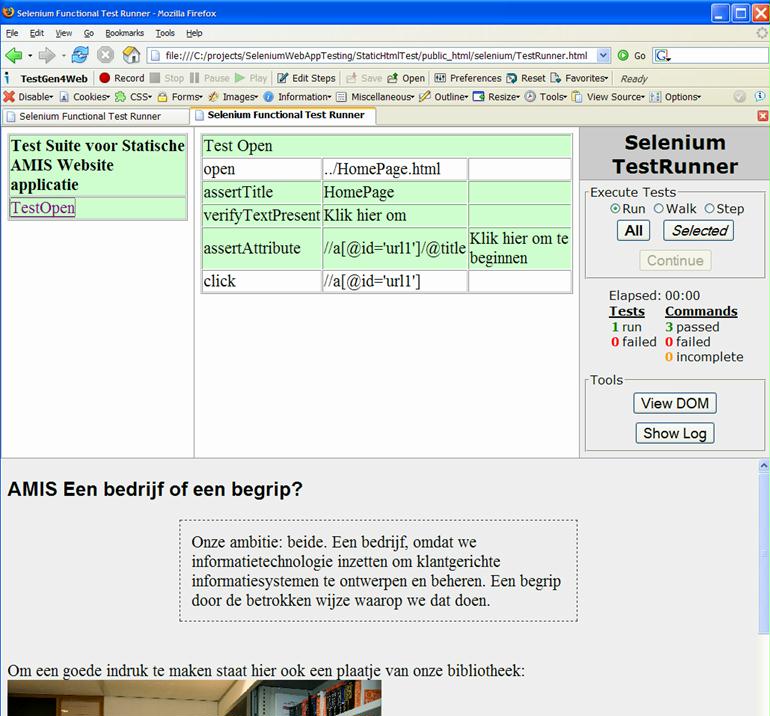Click the green Back arrow
Image resolution: width=770 pixels, height=716 pixels.
coord(14,56)
